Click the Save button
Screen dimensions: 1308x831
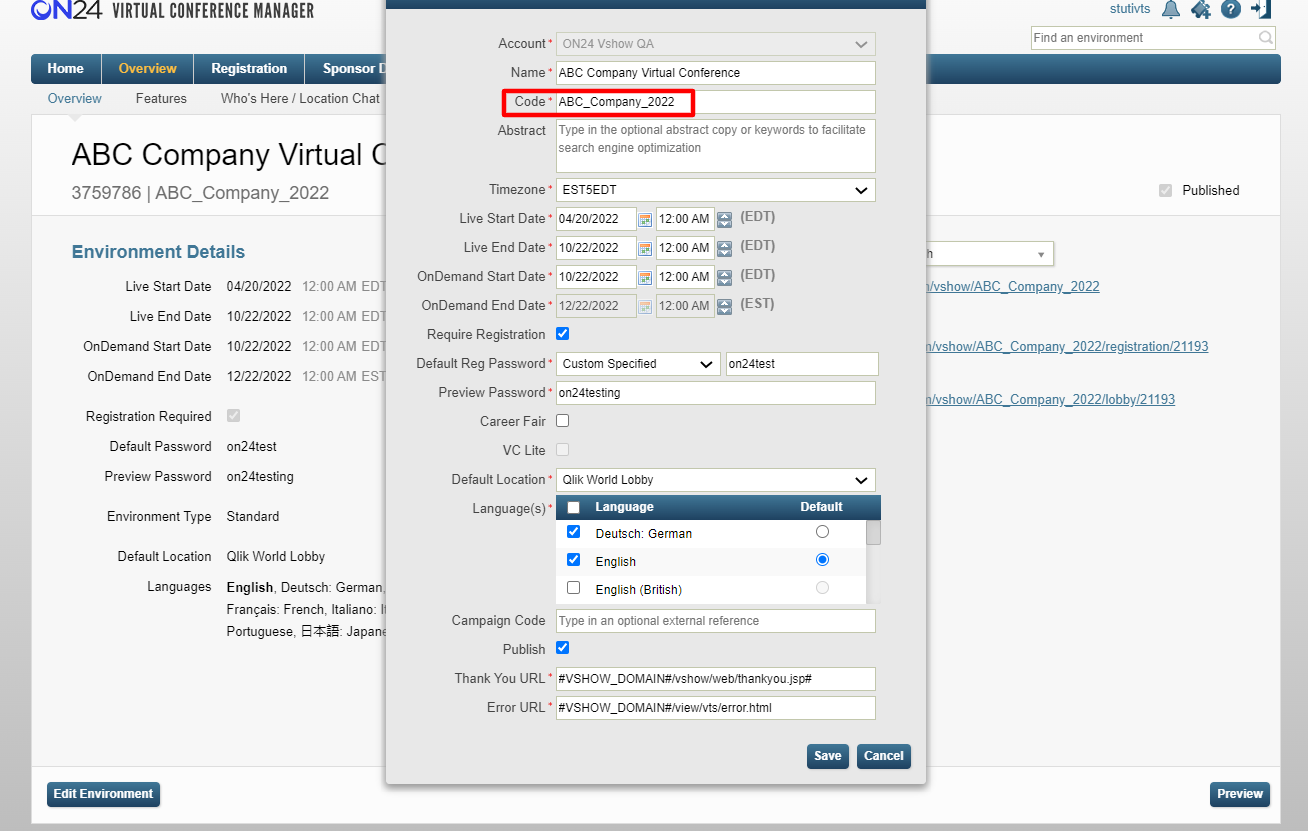(x=828, y=756)
